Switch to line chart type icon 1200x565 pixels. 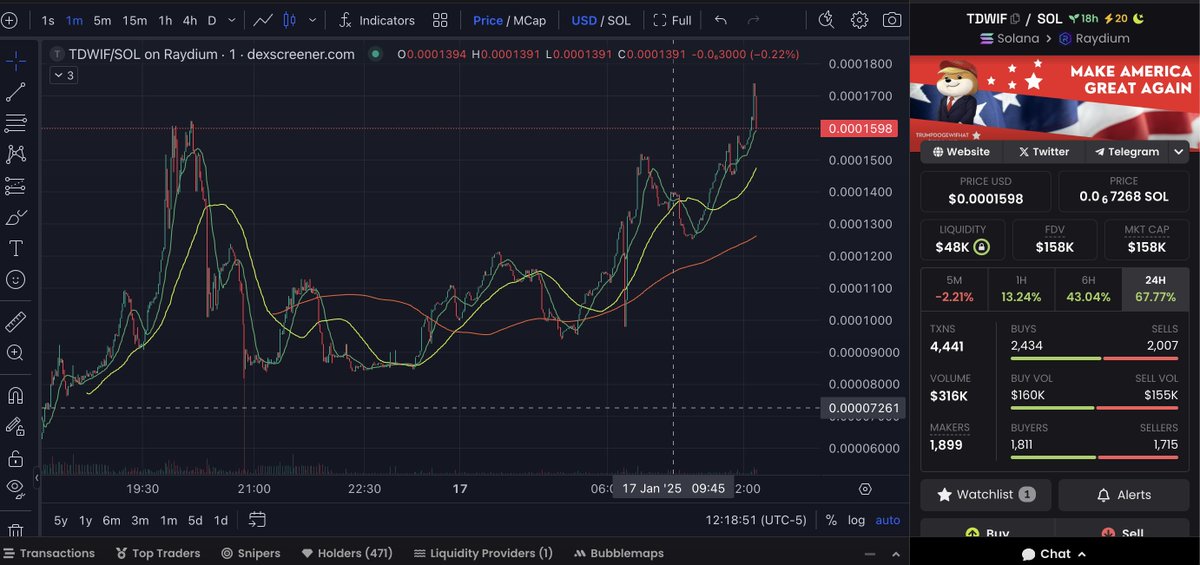coord(264,20)
